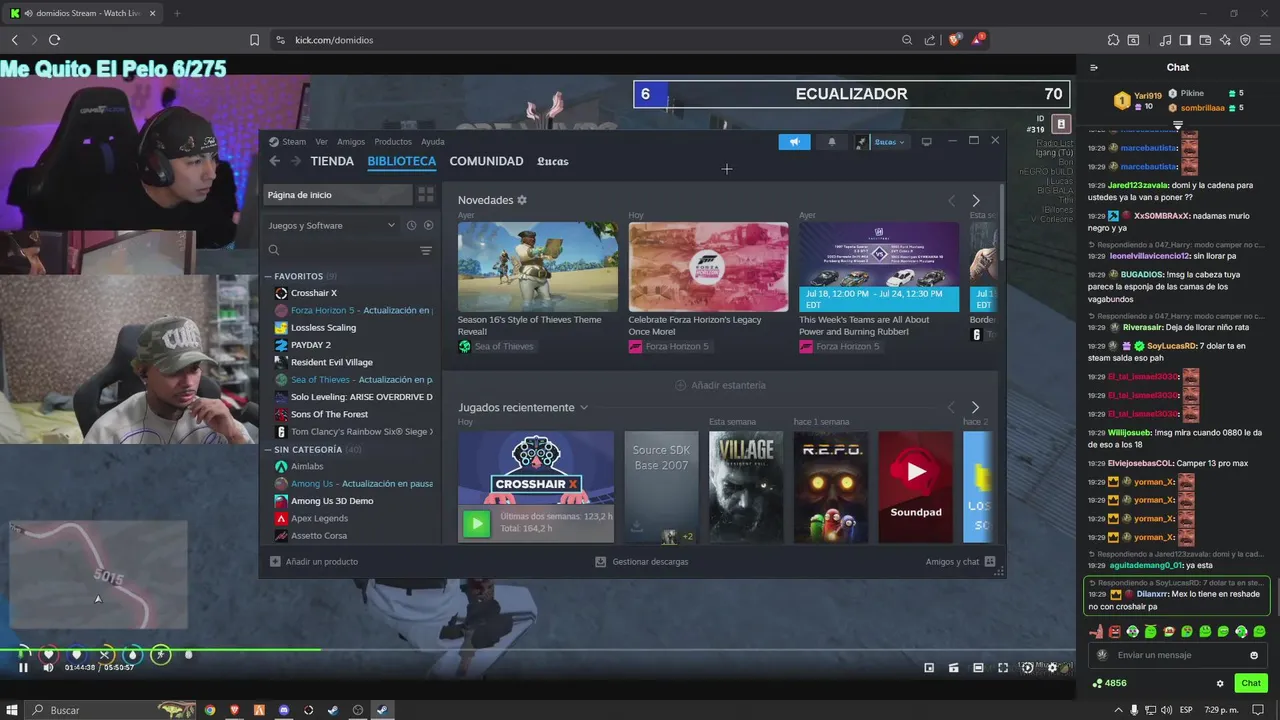The image size is (1280, 720).
Task: Expand the Jugados recientemente sort dropdown
Action: click(584, 408)
